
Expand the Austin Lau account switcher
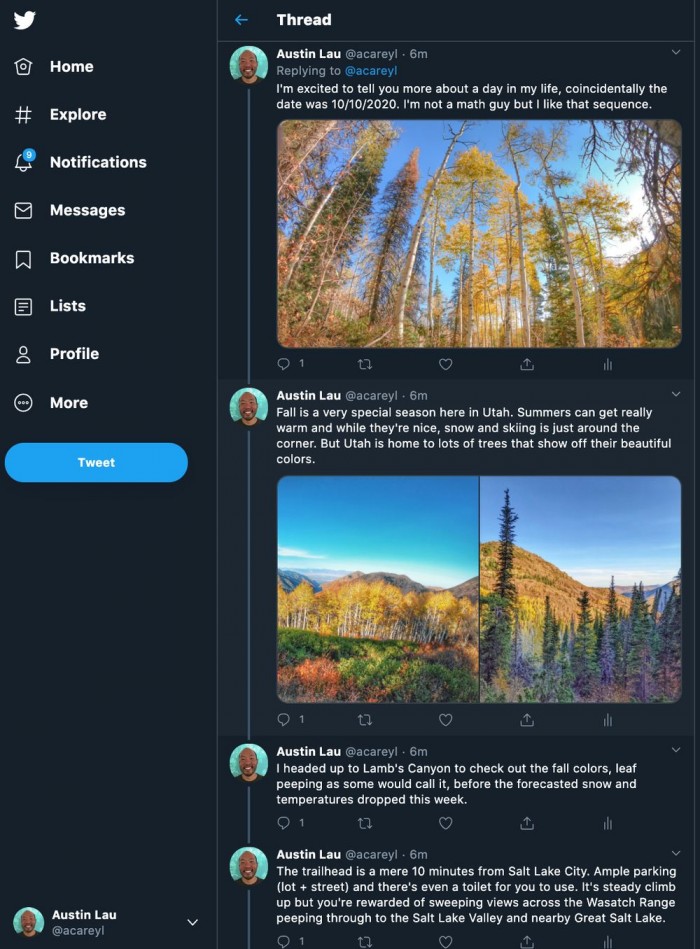[193, 922]
